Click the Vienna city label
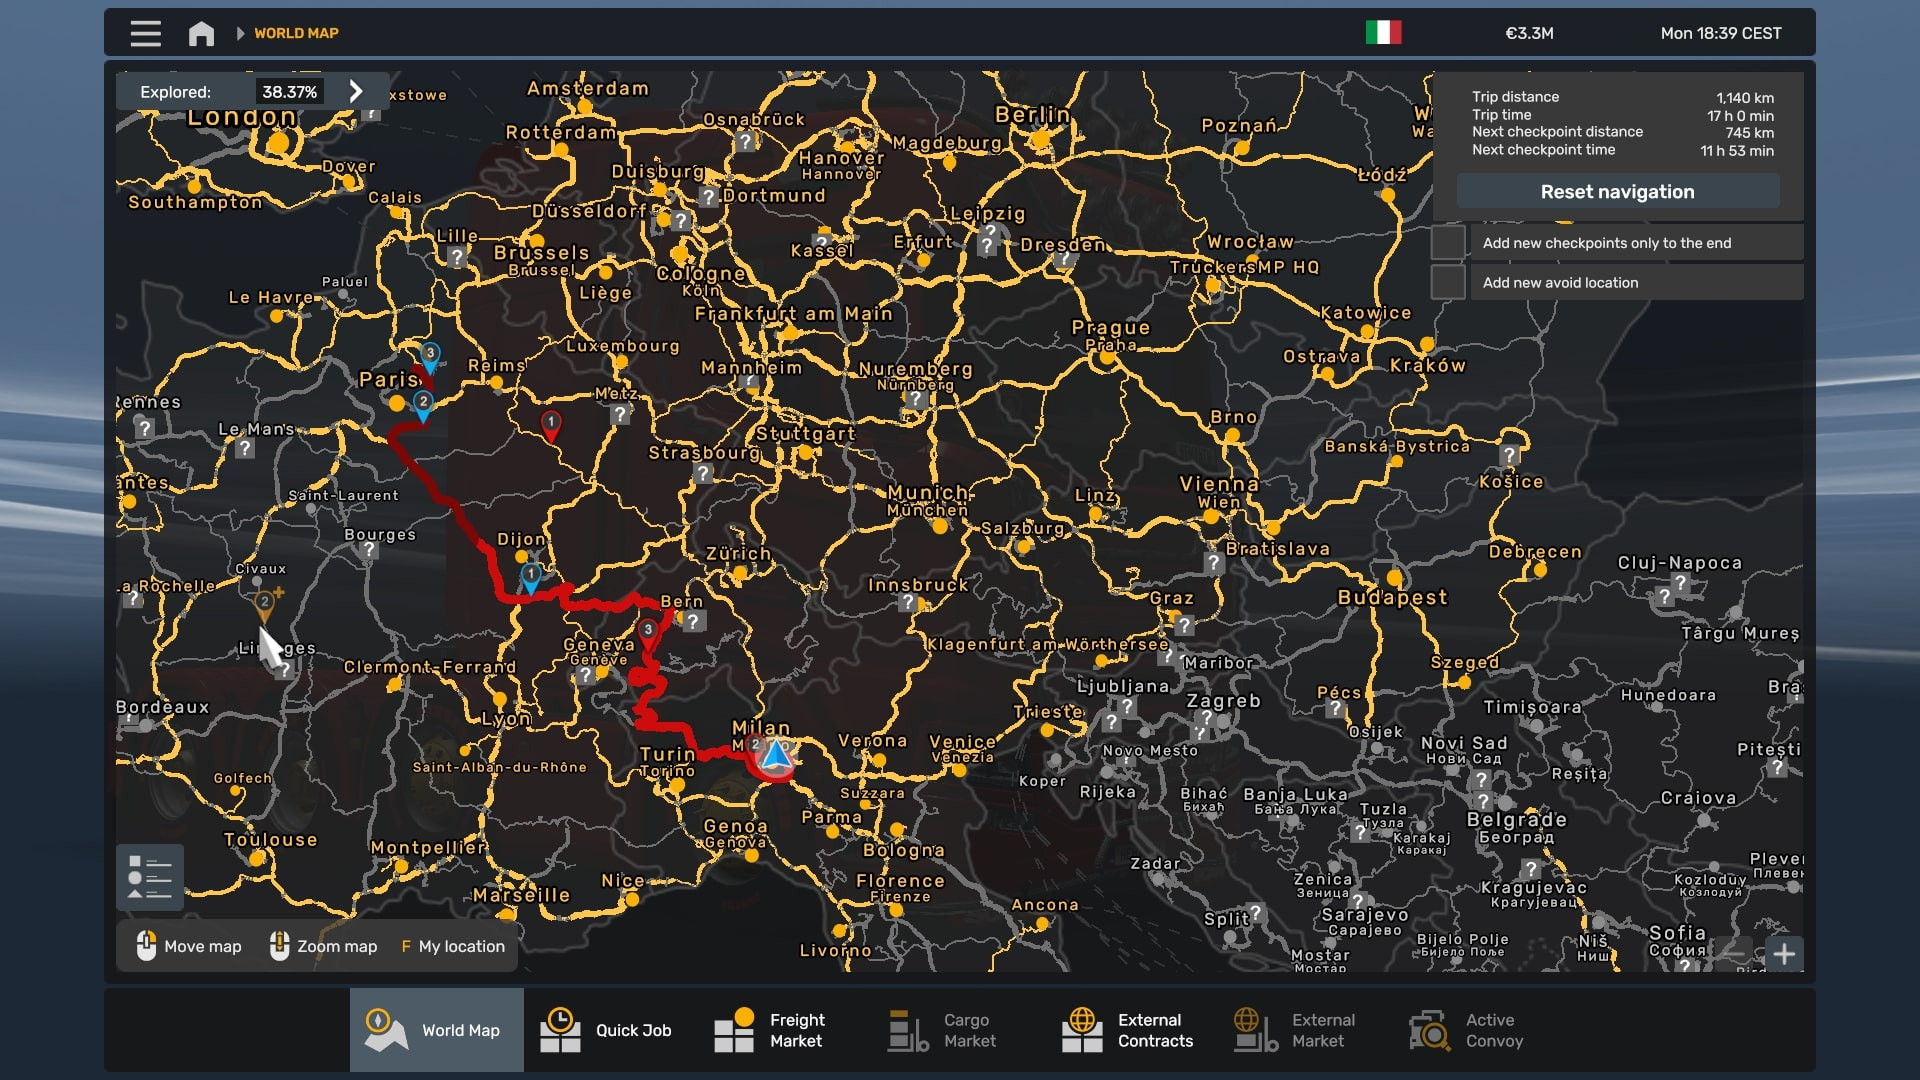 click(x=1219, y=484)
